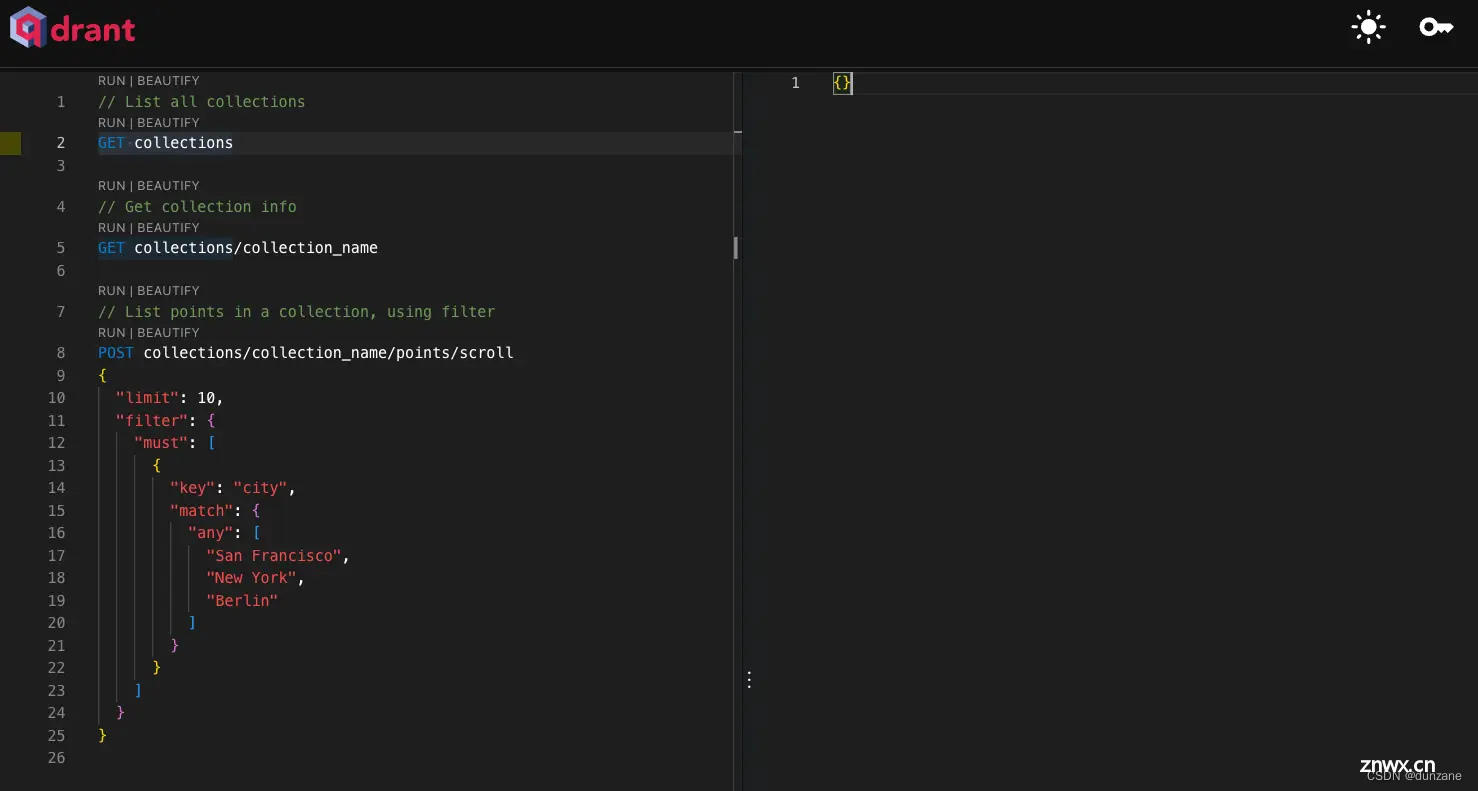Run the "GET collections" request
Screen dimensions: 1478x791
tap(112, 123)
